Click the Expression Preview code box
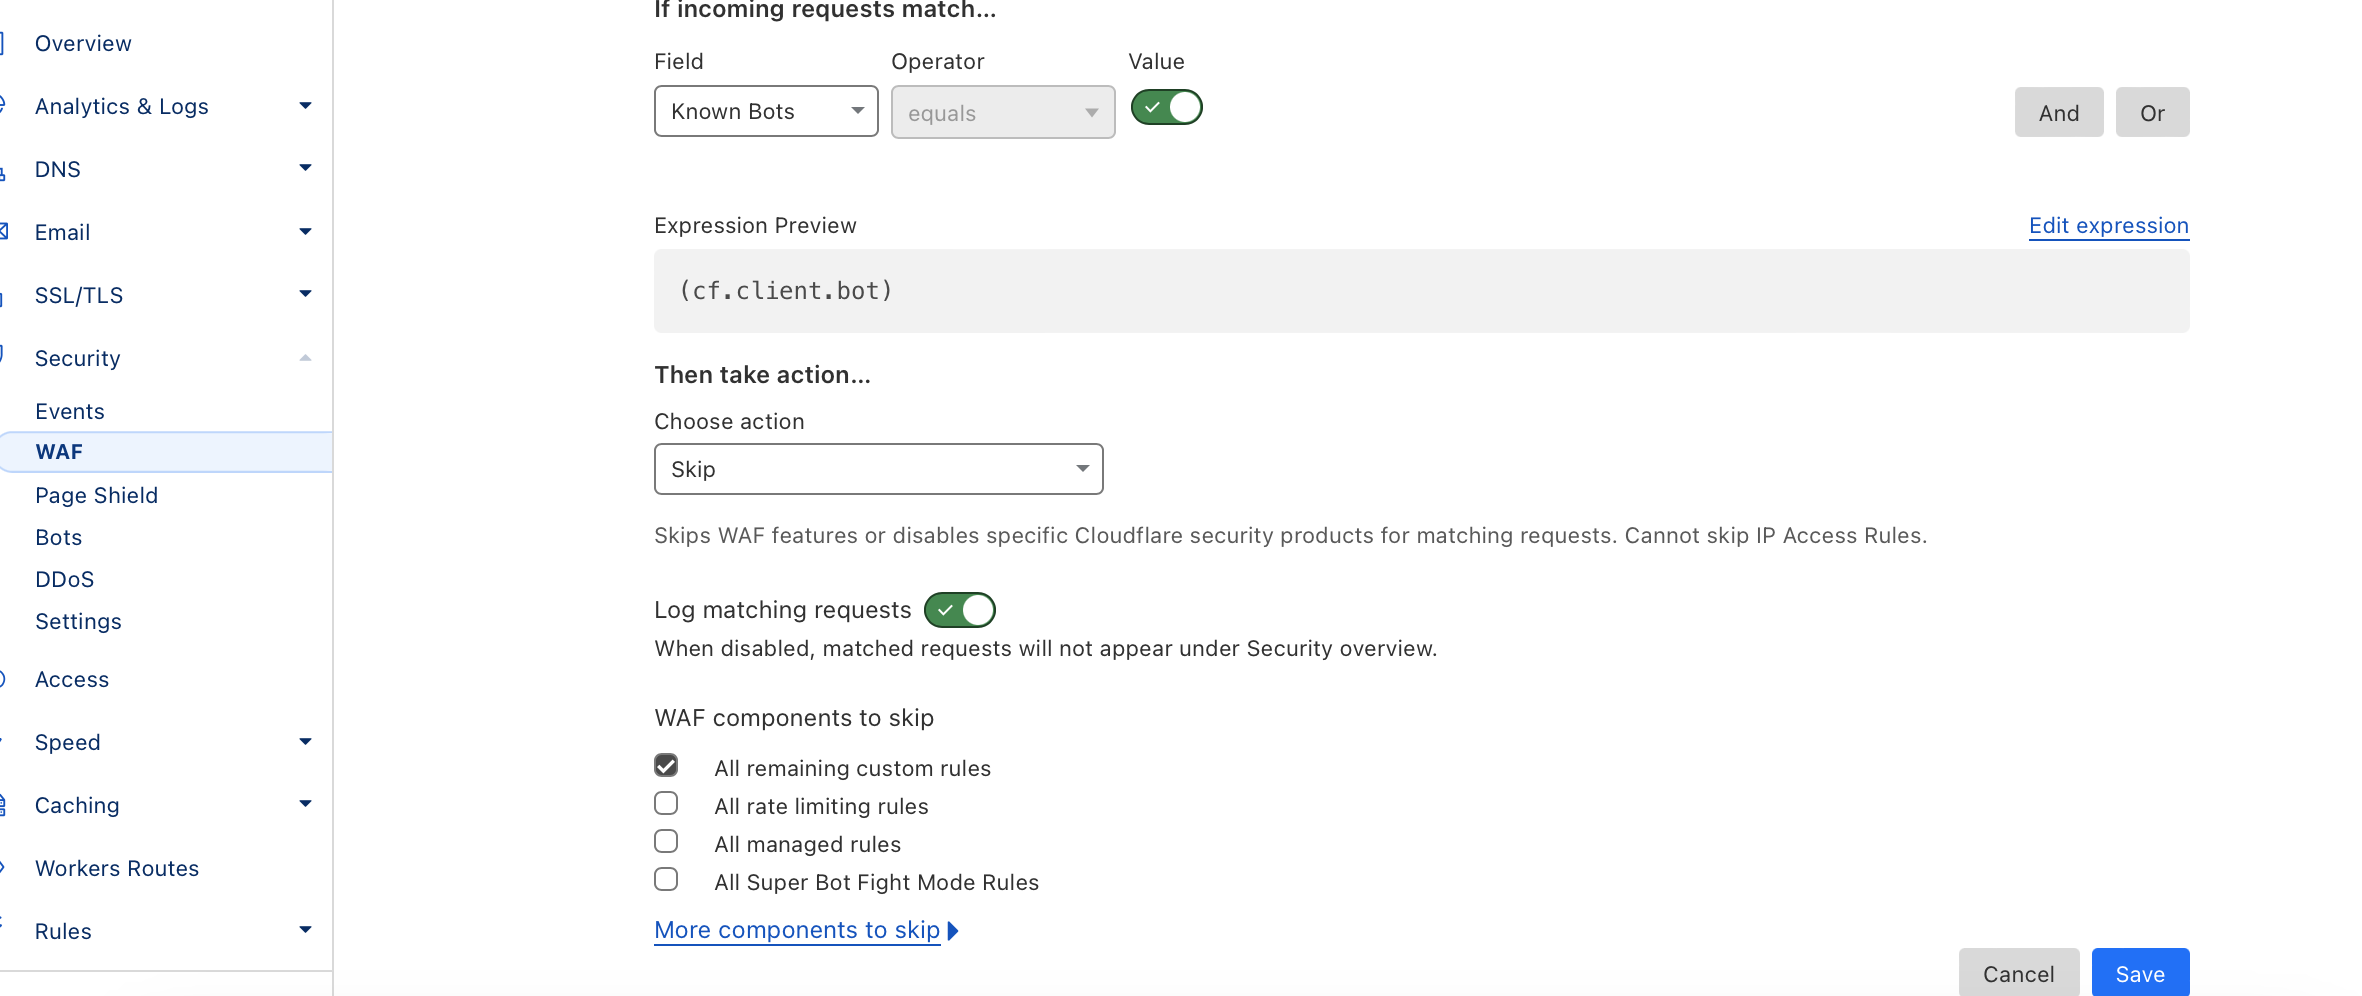 point(1420,291)
